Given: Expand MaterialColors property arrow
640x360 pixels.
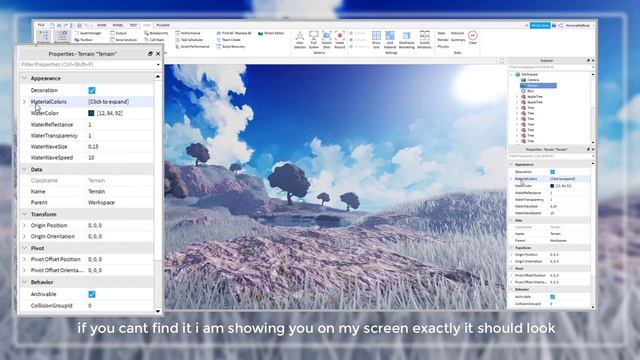Looking at the screenshot, I should pos(24,102).
